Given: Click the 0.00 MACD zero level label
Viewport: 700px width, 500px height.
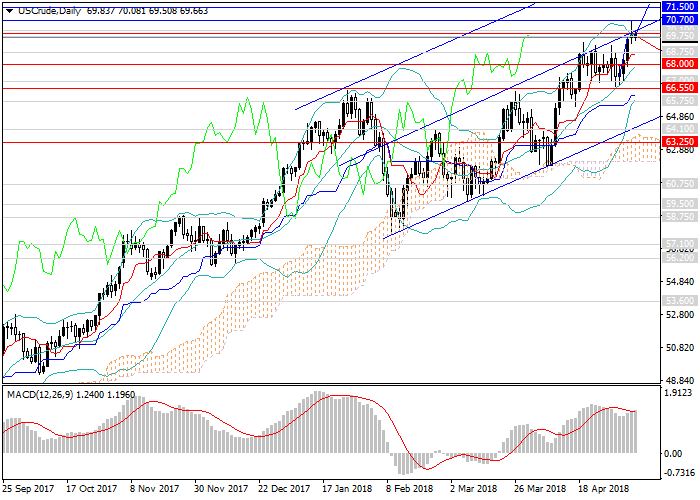Looking at the screenshot, I should pos(675,452).
